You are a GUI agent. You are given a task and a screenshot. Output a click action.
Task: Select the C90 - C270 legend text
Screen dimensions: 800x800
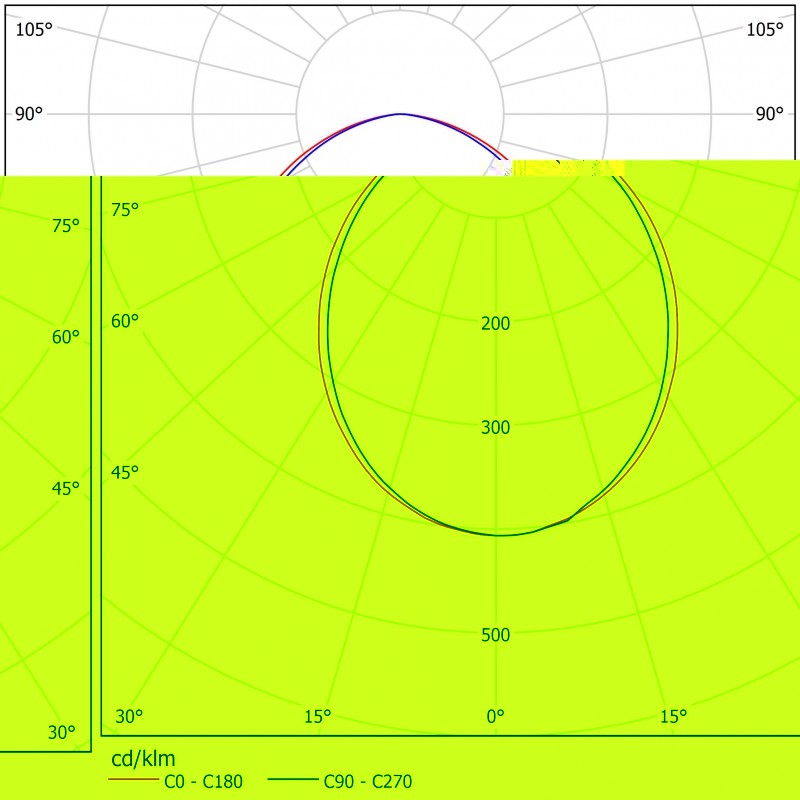[367, 782]
